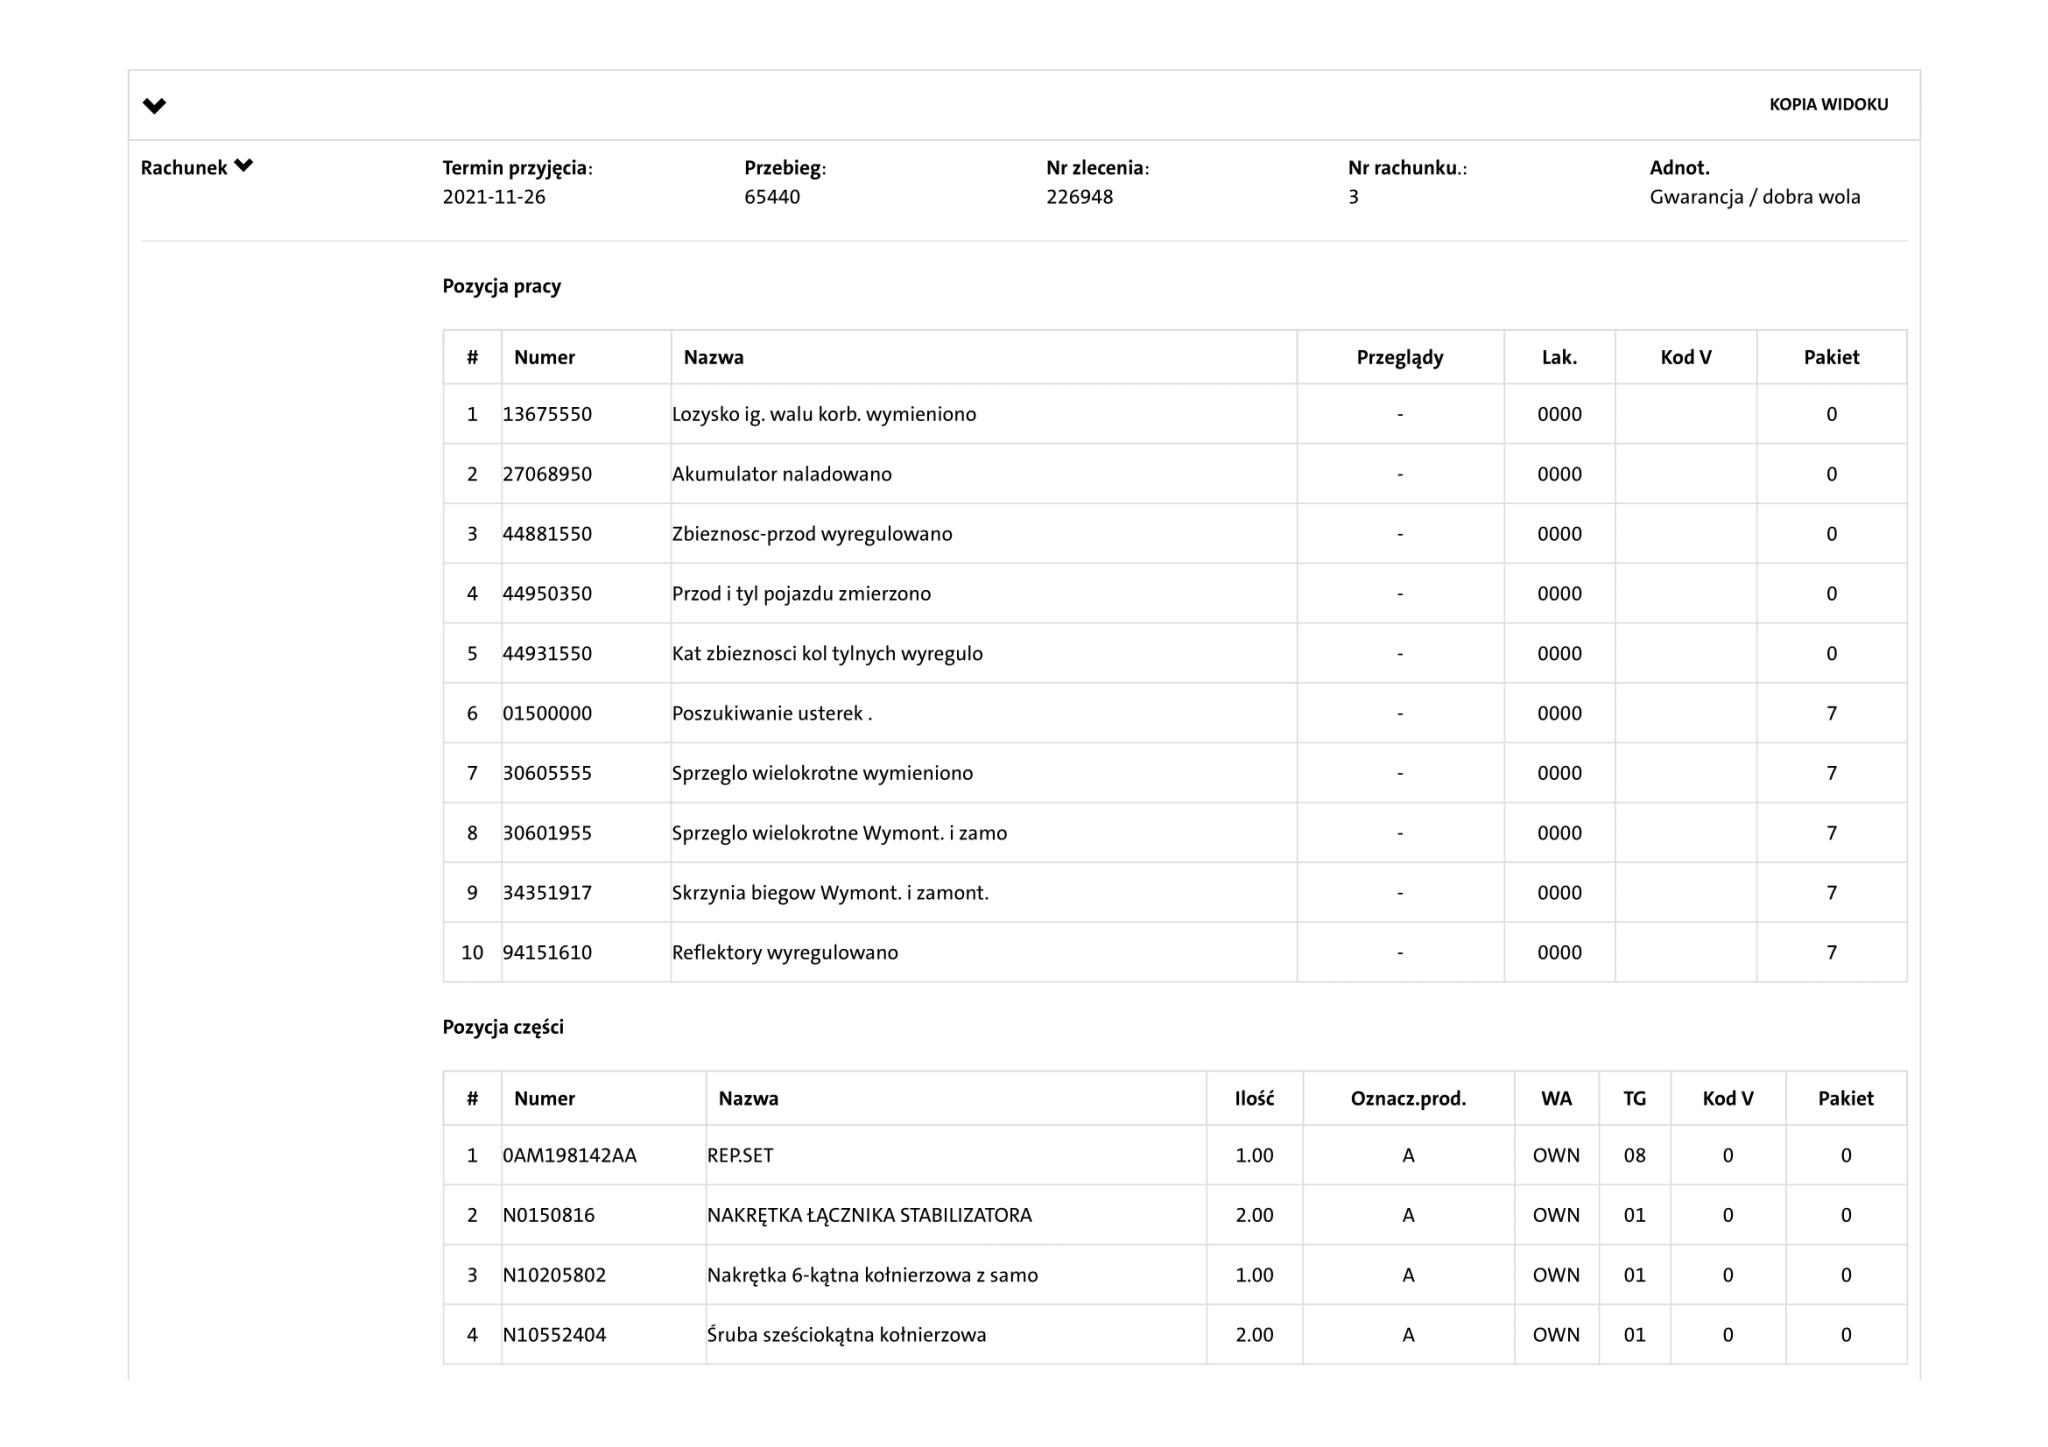Select the order number 226948

tap(1079, 197)
